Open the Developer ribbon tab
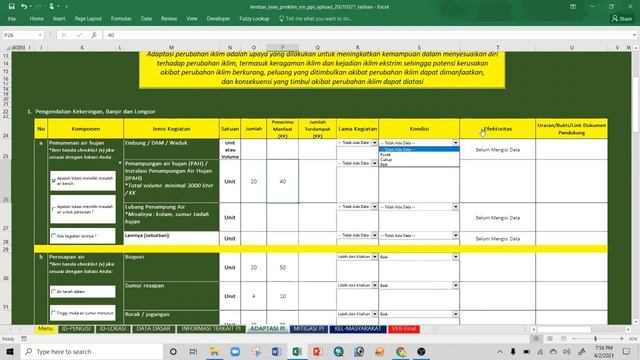Image resolution: width=640 pixels, height=360 pixels. coord(218,19)
